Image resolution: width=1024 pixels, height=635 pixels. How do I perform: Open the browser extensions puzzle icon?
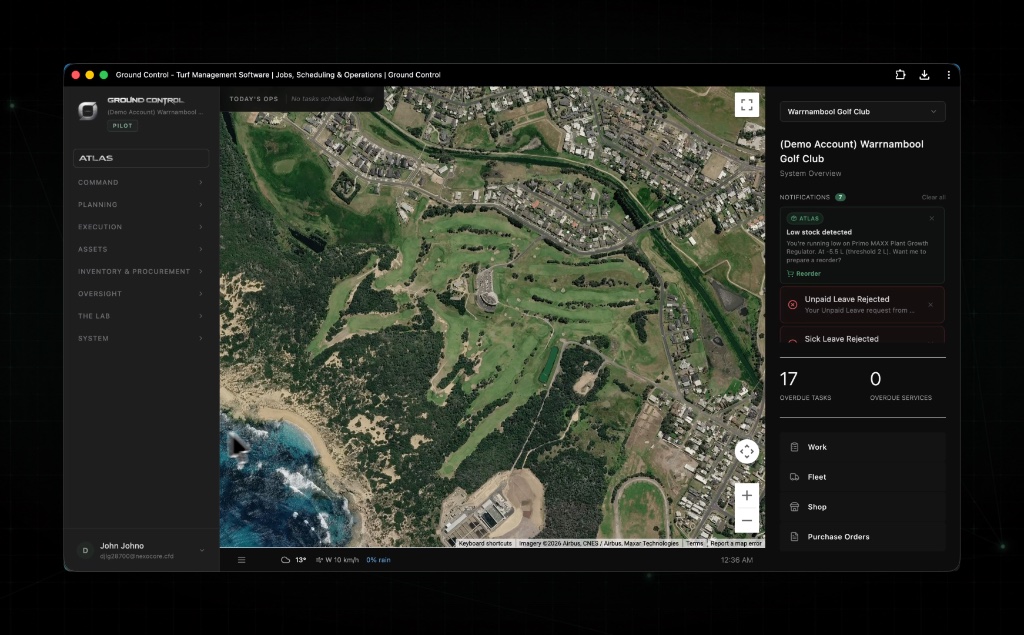point(900,75)
